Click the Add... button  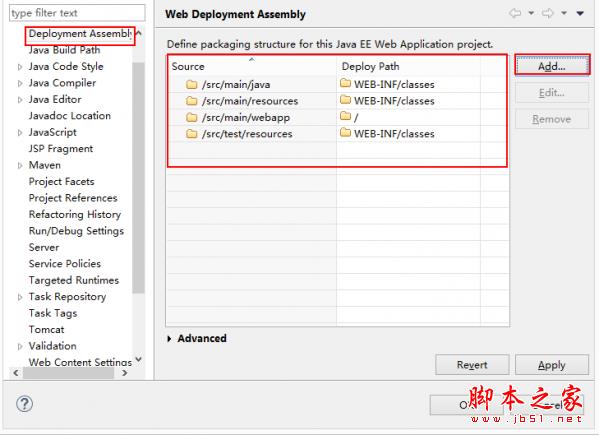[x=552, y=66]
